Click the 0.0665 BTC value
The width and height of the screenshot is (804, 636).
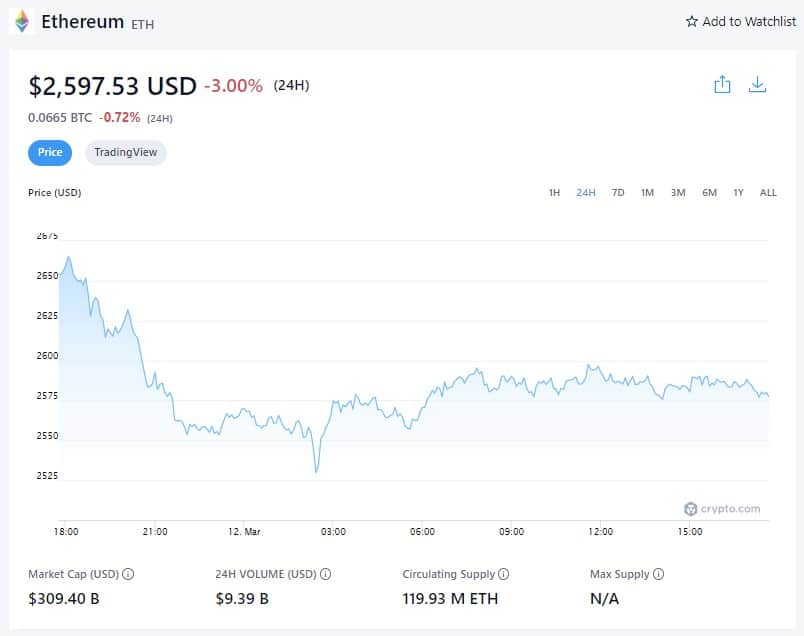point(60,118)
